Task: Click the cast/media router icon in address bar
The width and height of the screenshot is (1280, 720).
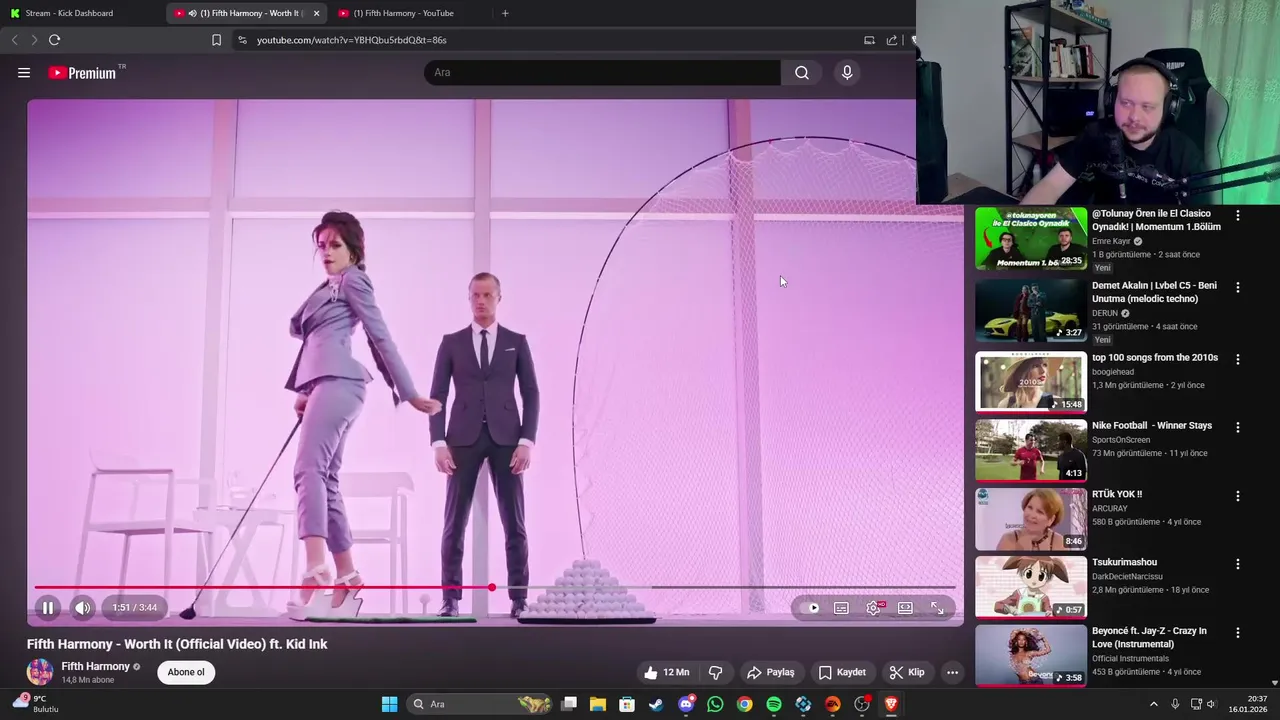Action: click(x=869, y=40)
